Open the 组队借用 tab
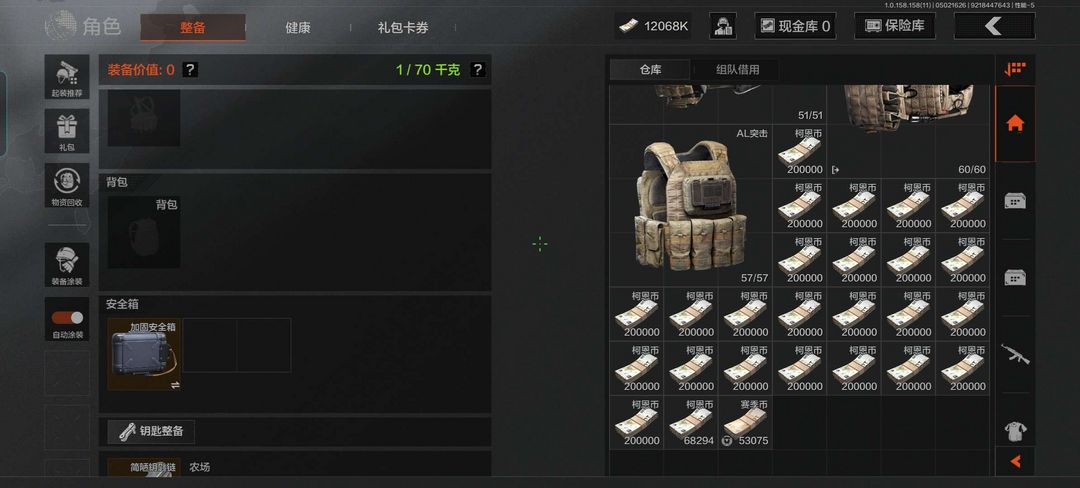1080x488 pixels. (x=737, y=70)
